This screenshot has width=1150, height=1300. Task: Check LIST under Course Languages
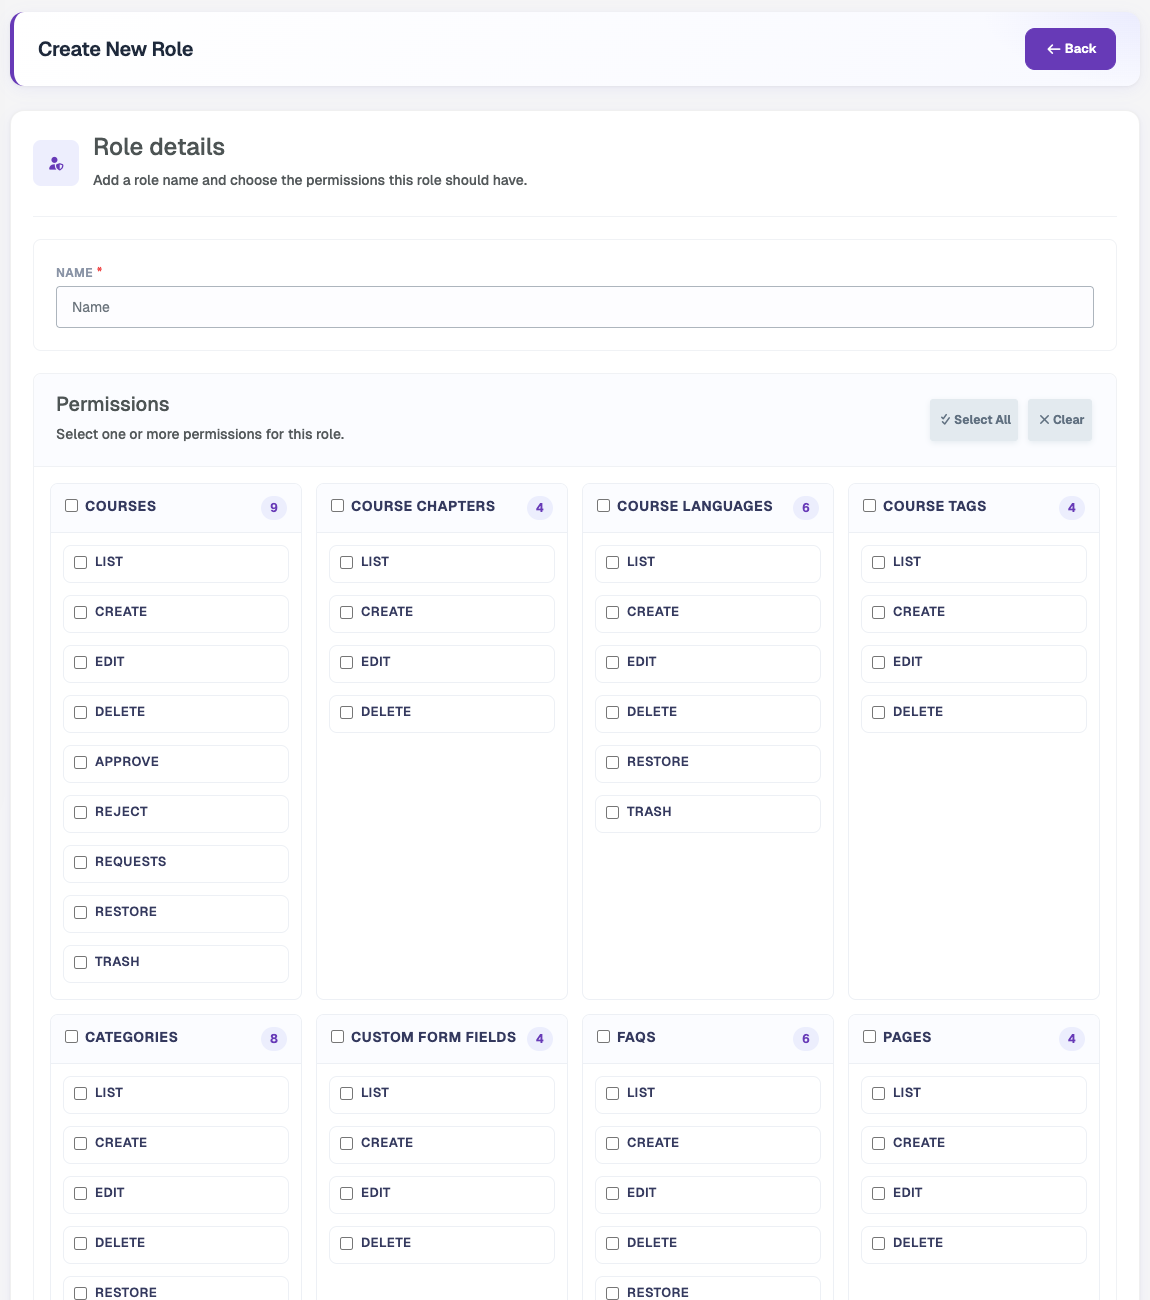click(x=613, y=563)
